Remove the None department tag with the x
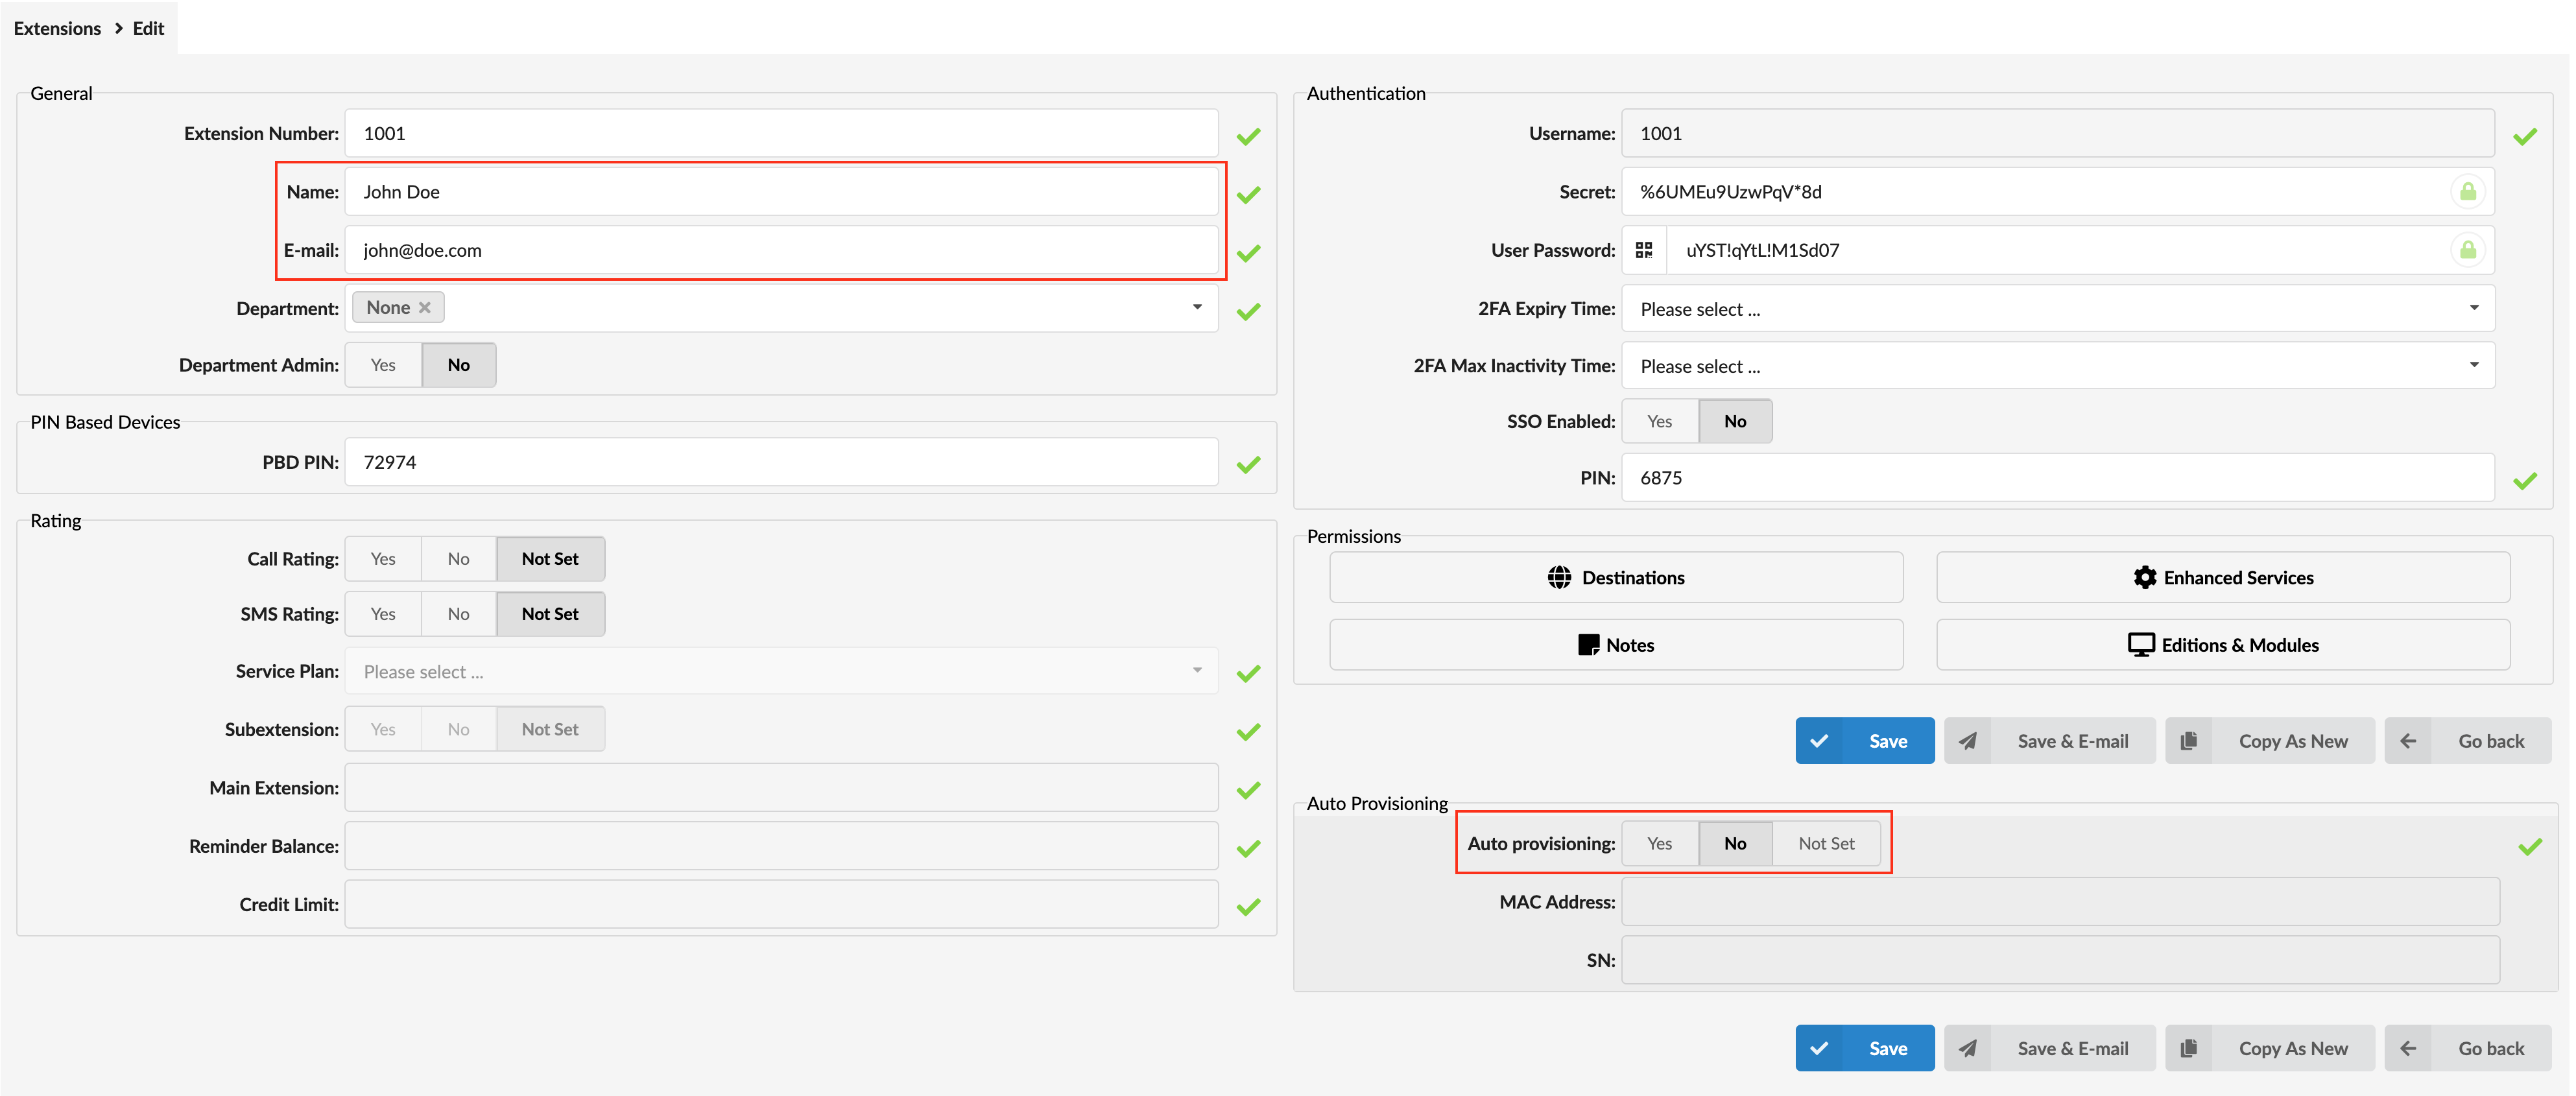 click(425, 307)
